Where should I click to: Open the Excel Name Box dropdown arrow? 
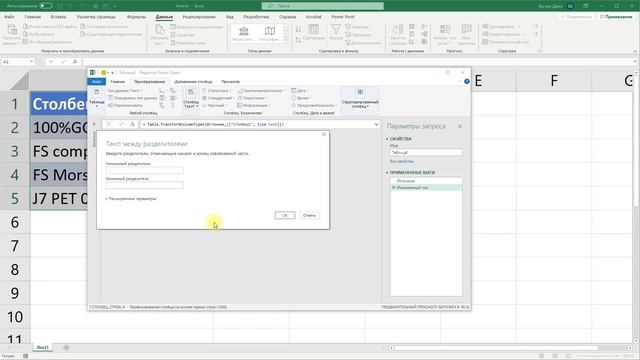(x=31, y=61)
